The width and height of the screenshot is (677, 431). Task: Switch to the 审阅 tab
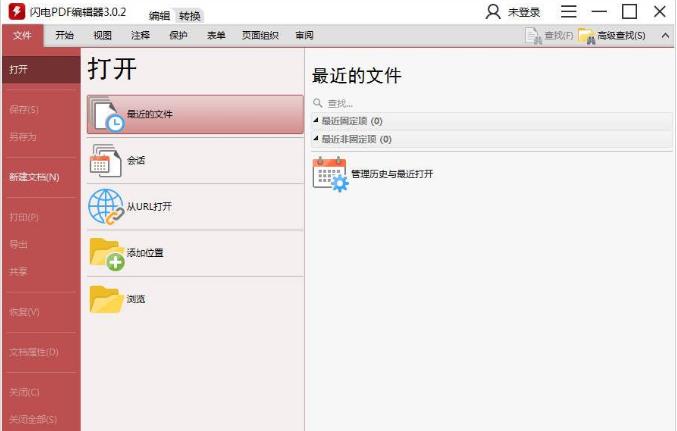coord(304,35)
